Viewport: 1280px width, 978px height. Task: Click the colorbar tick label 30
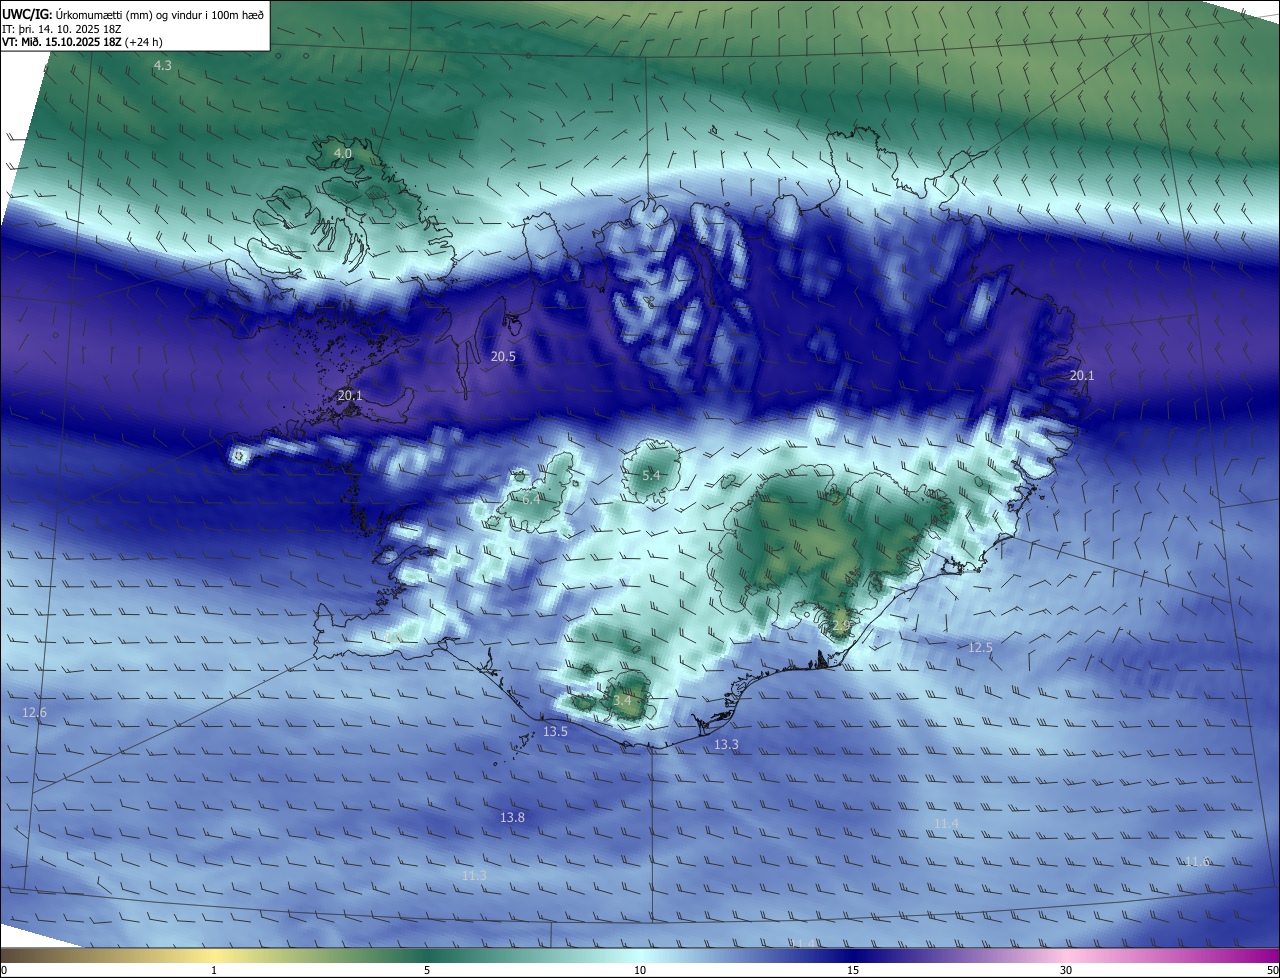coord(1066,970)
